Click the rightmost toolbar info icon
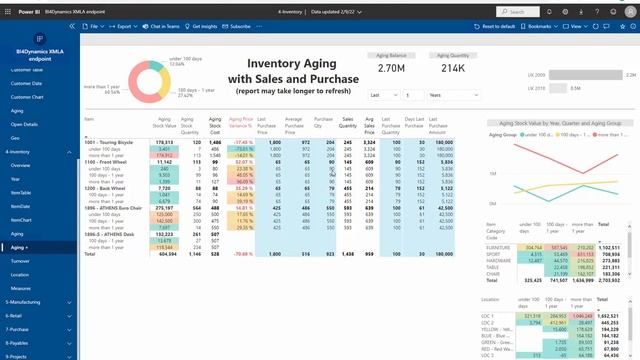 coord(633,26)
